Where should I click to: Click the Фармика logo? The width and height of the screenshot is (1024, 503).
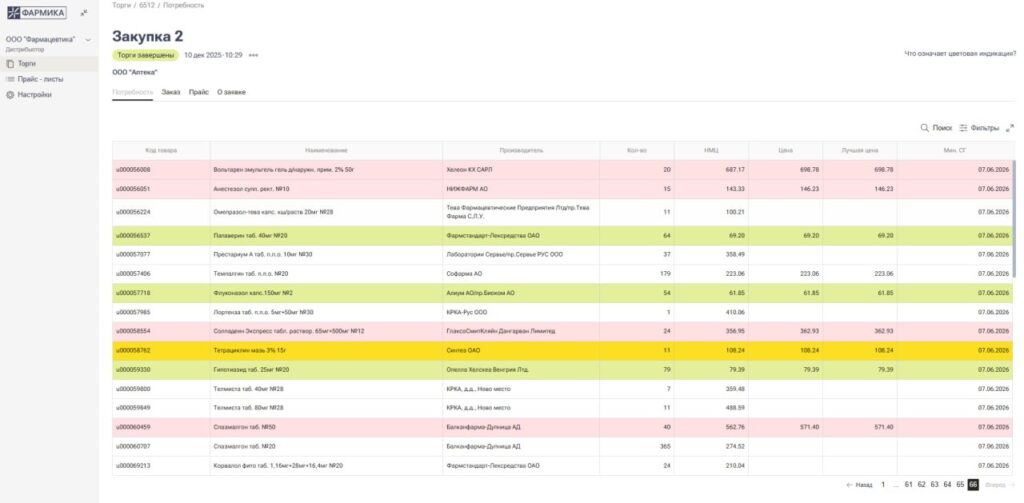(x=37, y=13)
